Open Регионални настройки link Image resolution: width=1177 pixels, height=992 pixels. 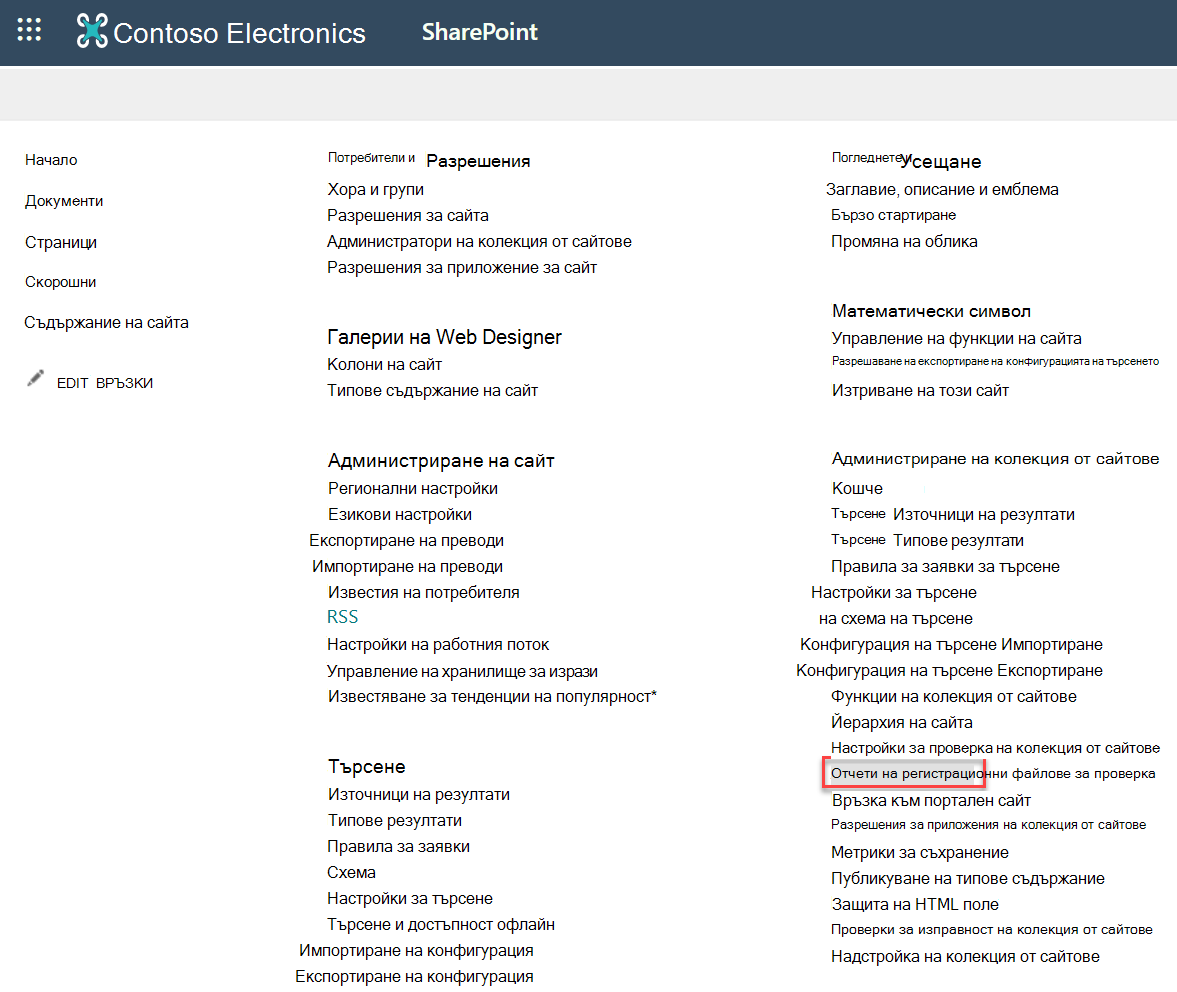pyautogui.click(x=413, y=488)
